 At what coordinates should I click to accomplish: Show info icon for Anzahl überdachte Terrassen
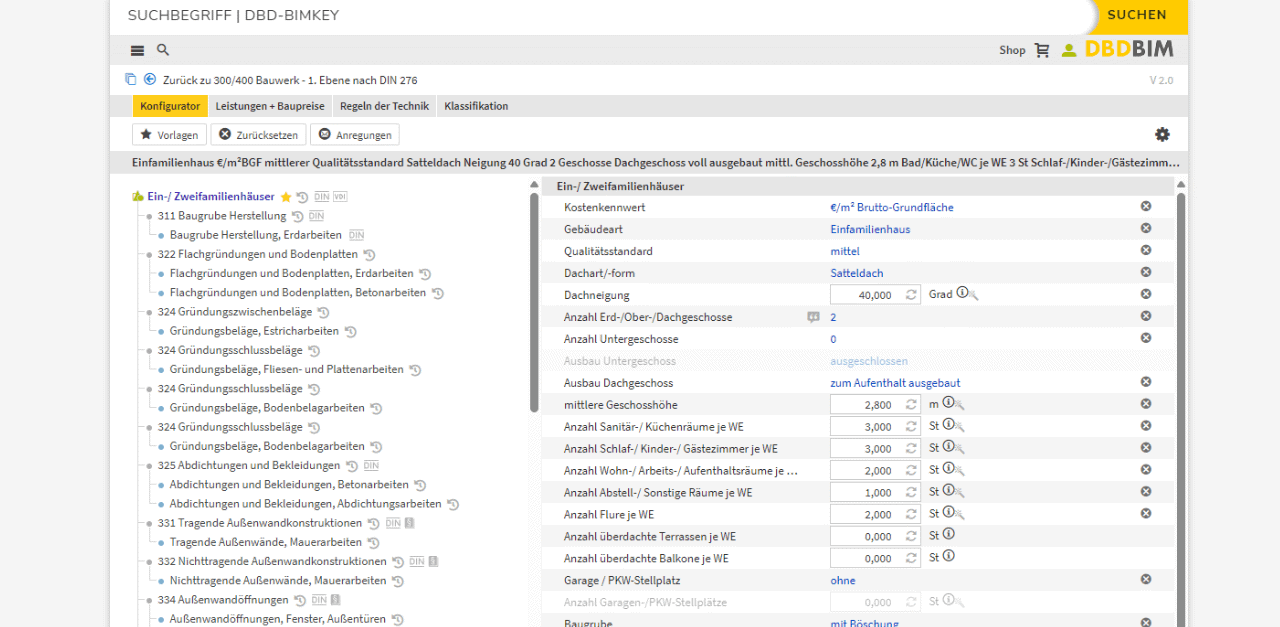click(948, 535)
